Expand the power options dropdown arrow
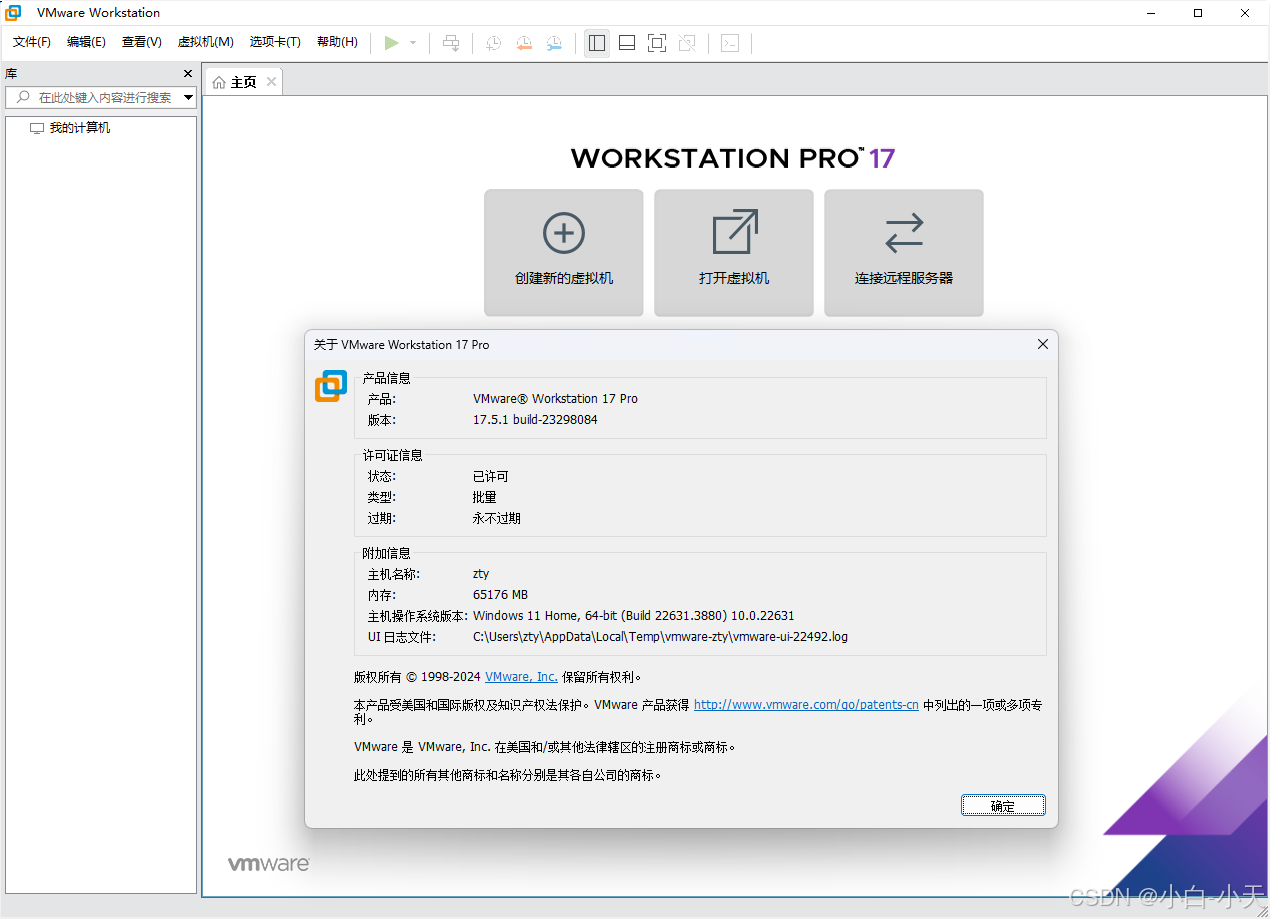The width and height of the screenshot is (1270, 919). point(413,43)
